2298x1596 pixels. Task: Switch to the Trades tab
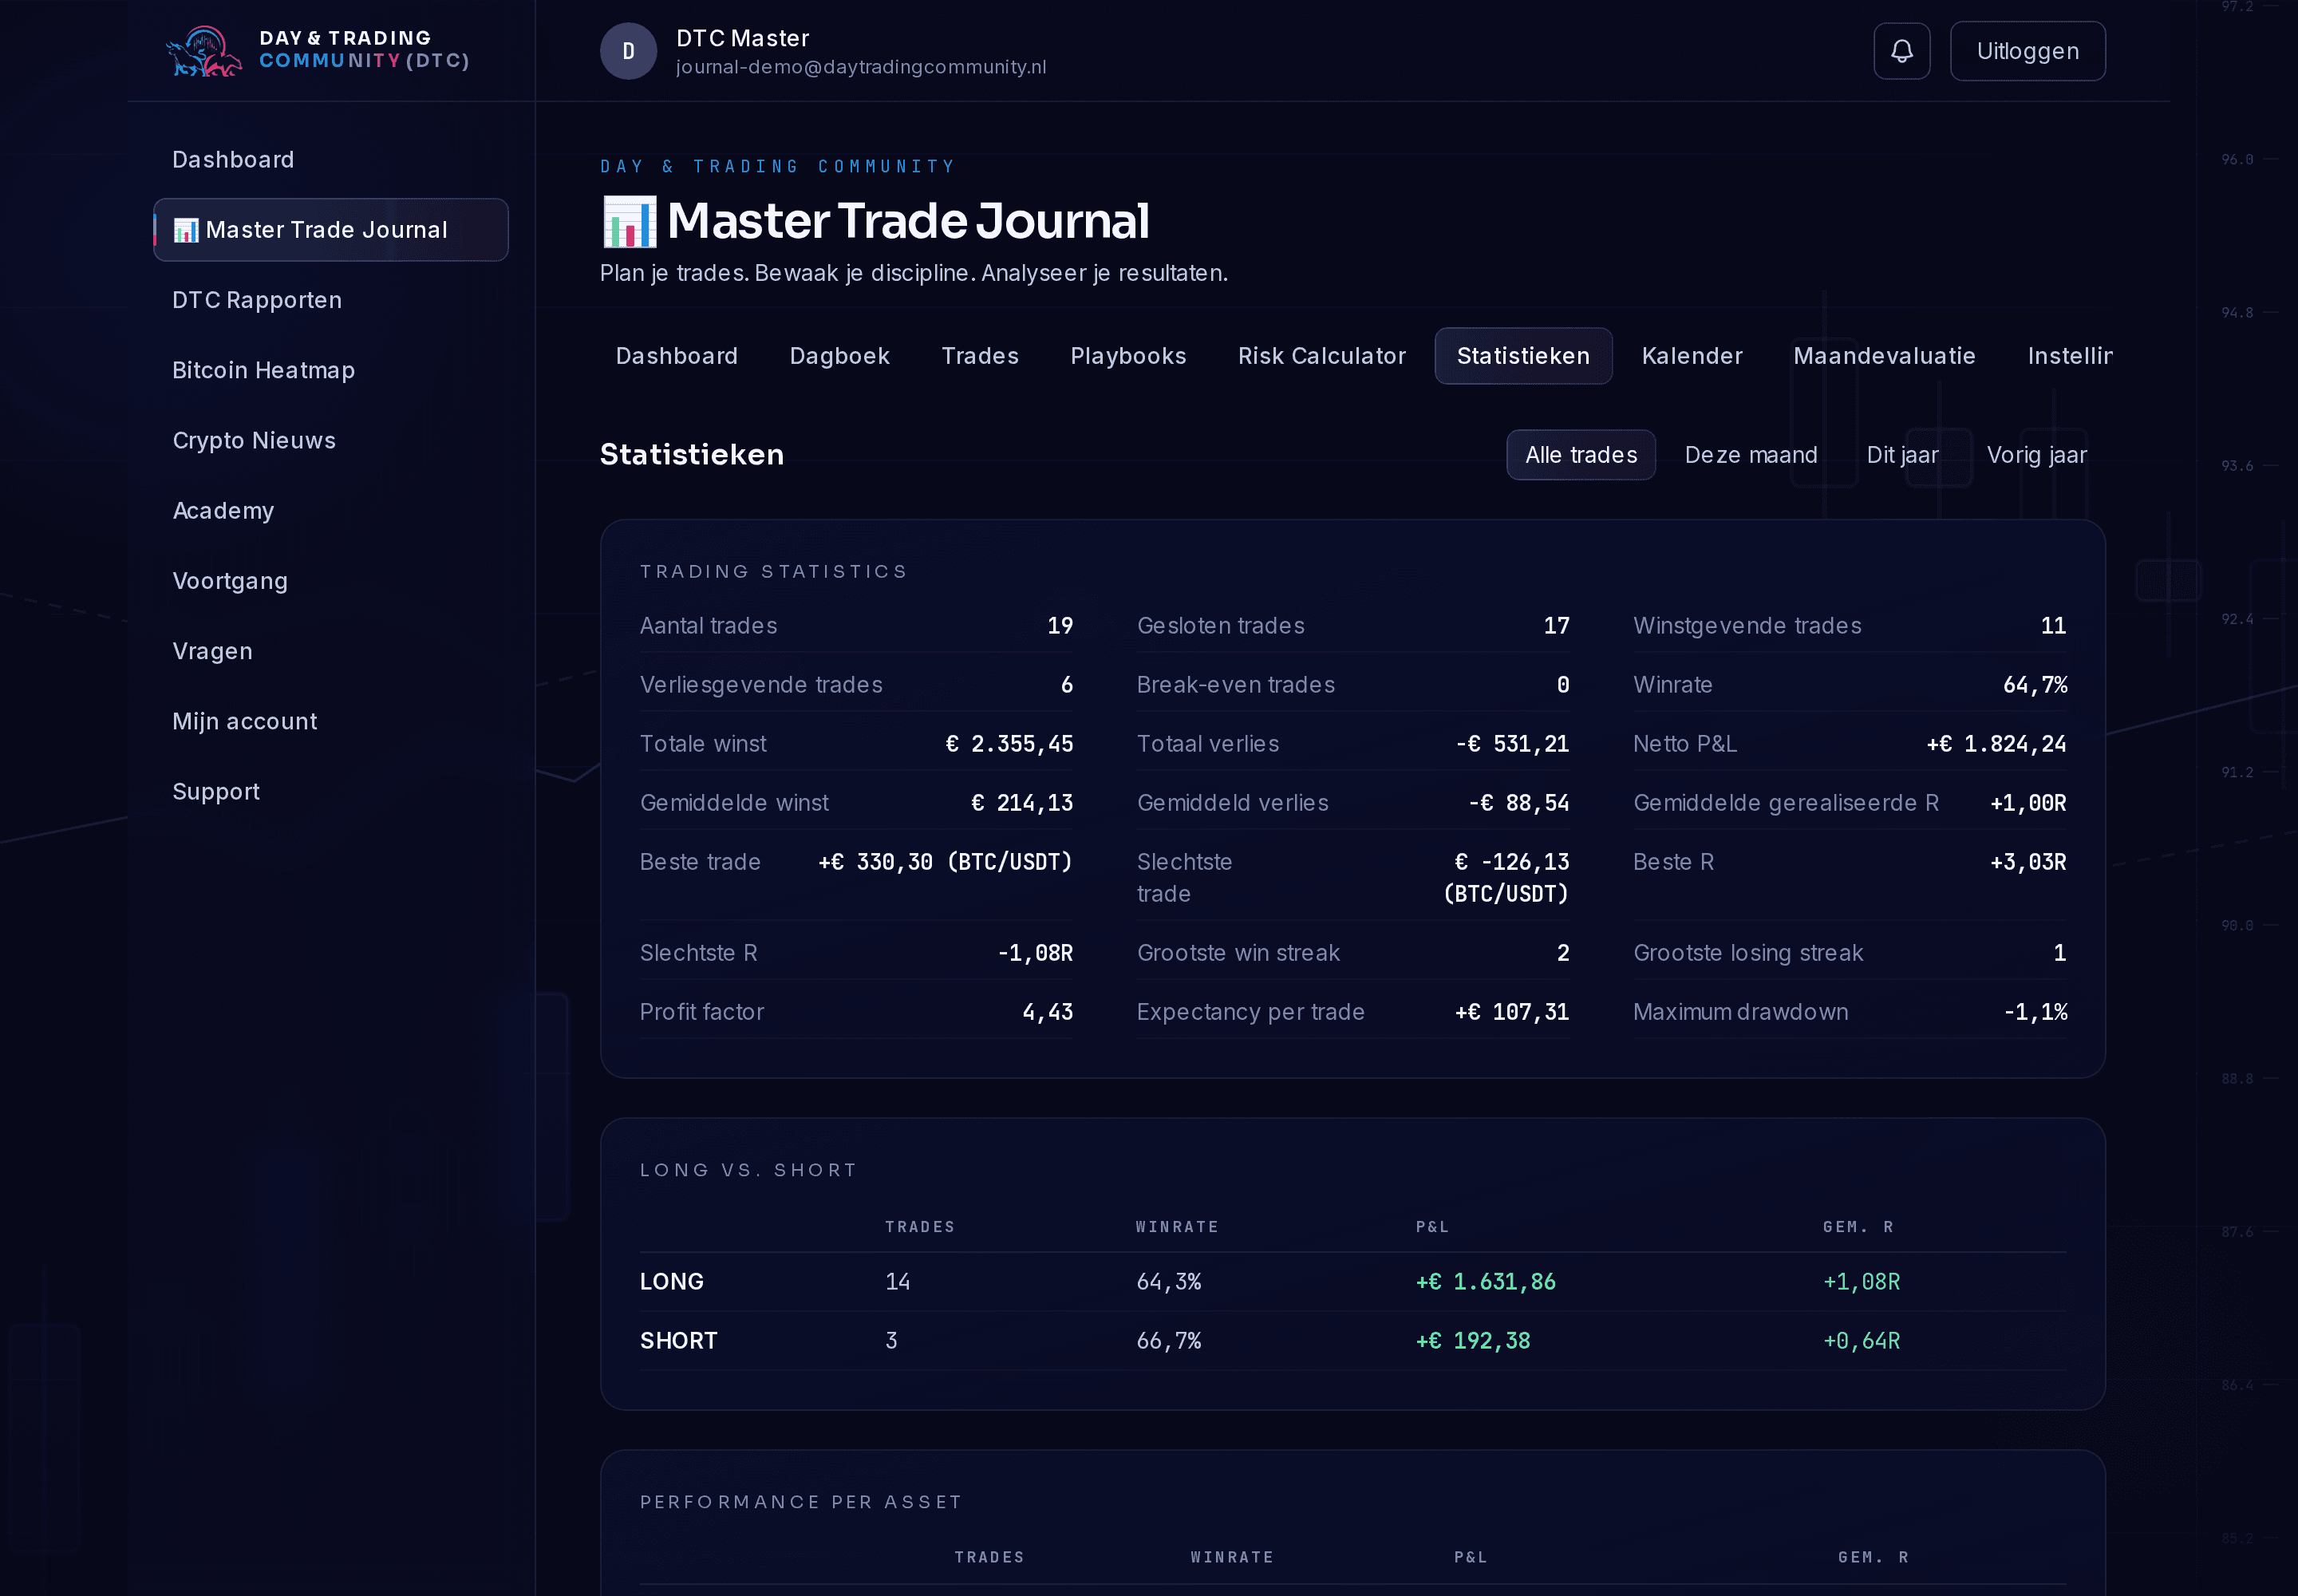980,356
